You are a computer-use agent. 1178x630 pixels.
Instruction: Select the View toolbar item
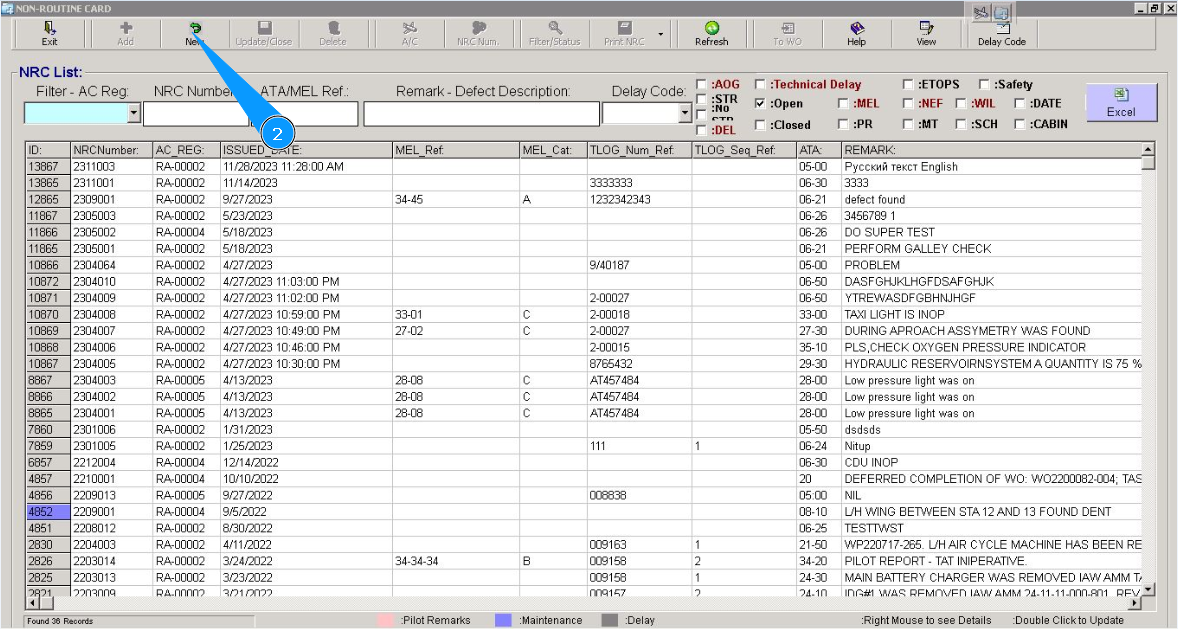[925, 32]
